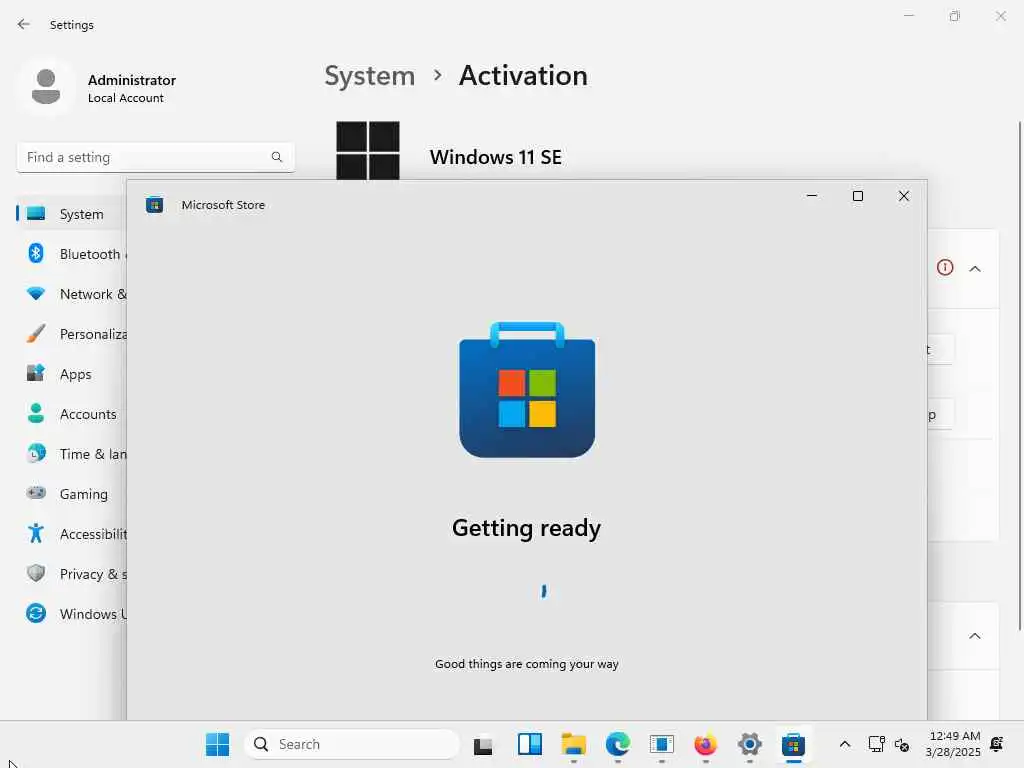The width and height of the screenshot is (1024, 768).
Task: Open the Widgets panel icon on taskbar
Action: click(x=530, y=744)
